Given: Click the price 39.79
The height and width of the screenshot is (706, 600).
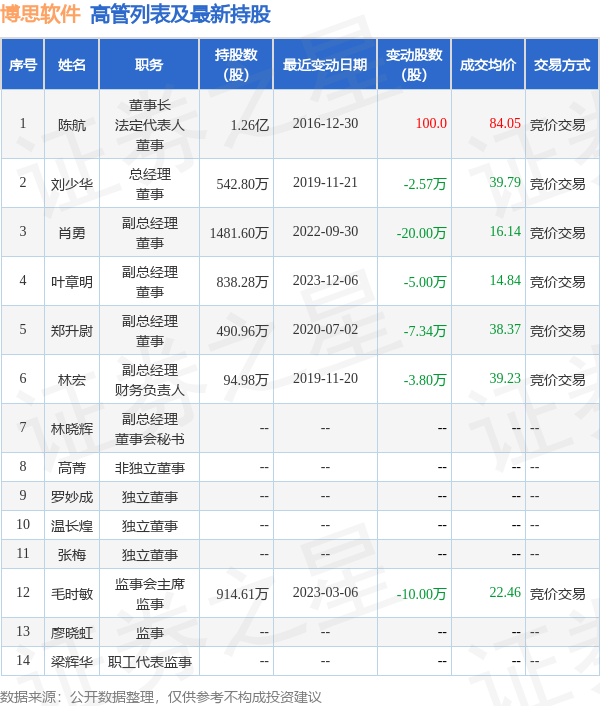Looking at the screenshot, I should point(505,182).
